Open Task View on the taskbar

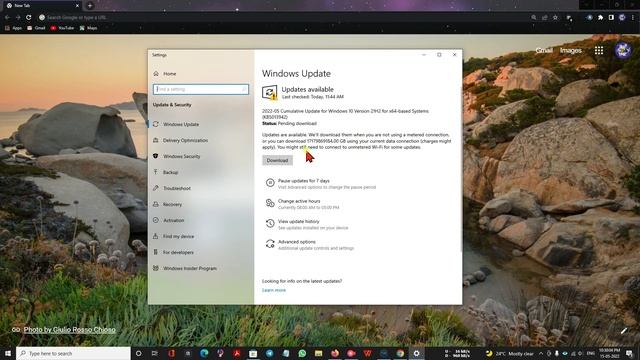point(155,353)
